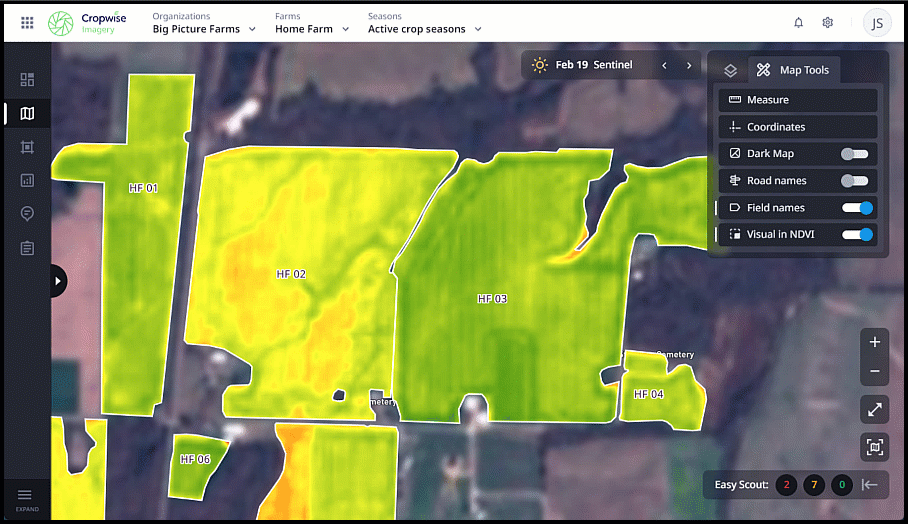Open the app launcher grid icon

(27, 22)
